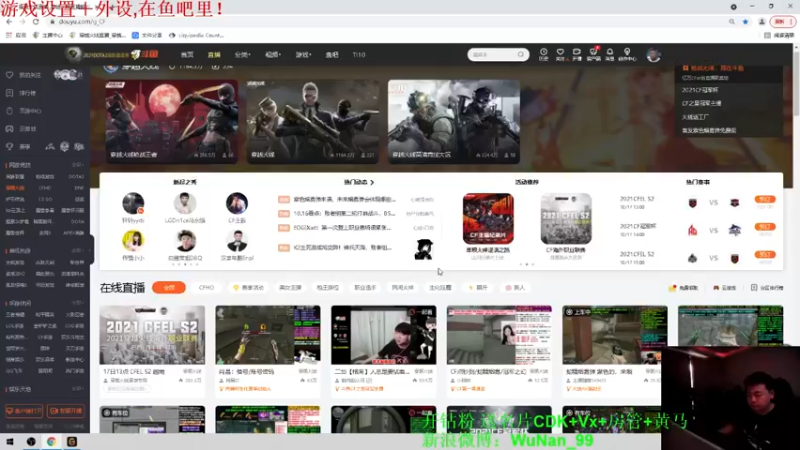Click the Chrome update button in toolbar
This screenshot has height=450, width=800.
(x=783, y=21)
